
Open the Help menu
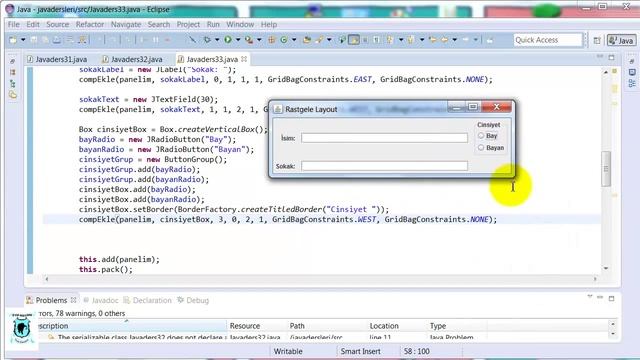click(x=269, y=24)
